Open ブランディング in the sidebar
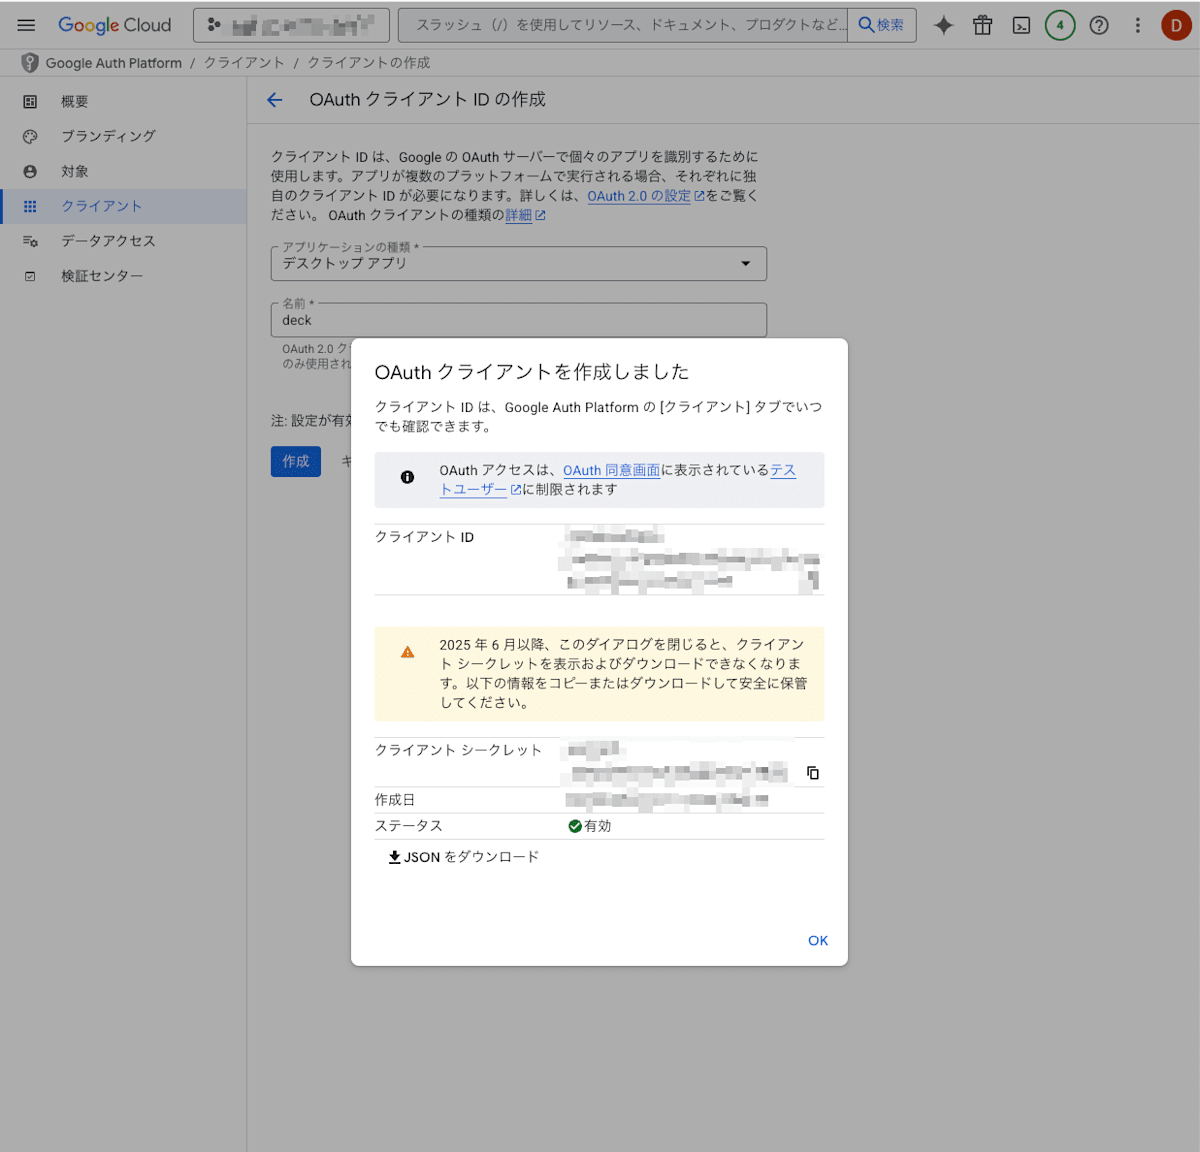This screenshot has width=1200, height=1152. [x=123, y=136]
